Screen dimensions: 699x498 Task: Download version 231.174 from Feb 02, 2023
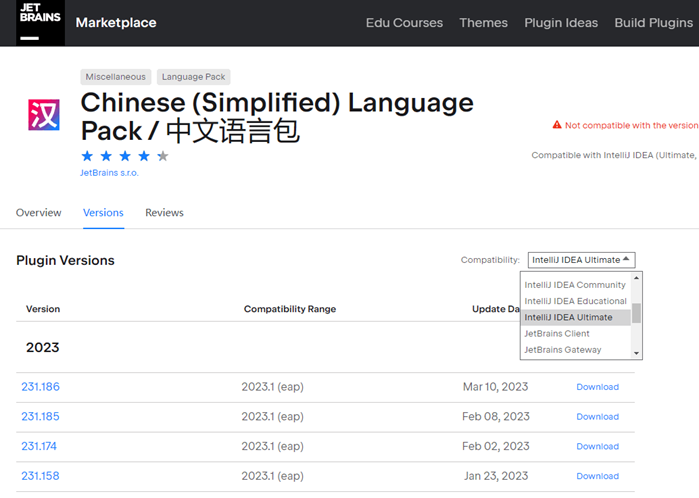pyautogui.click(x=597, y=446)
